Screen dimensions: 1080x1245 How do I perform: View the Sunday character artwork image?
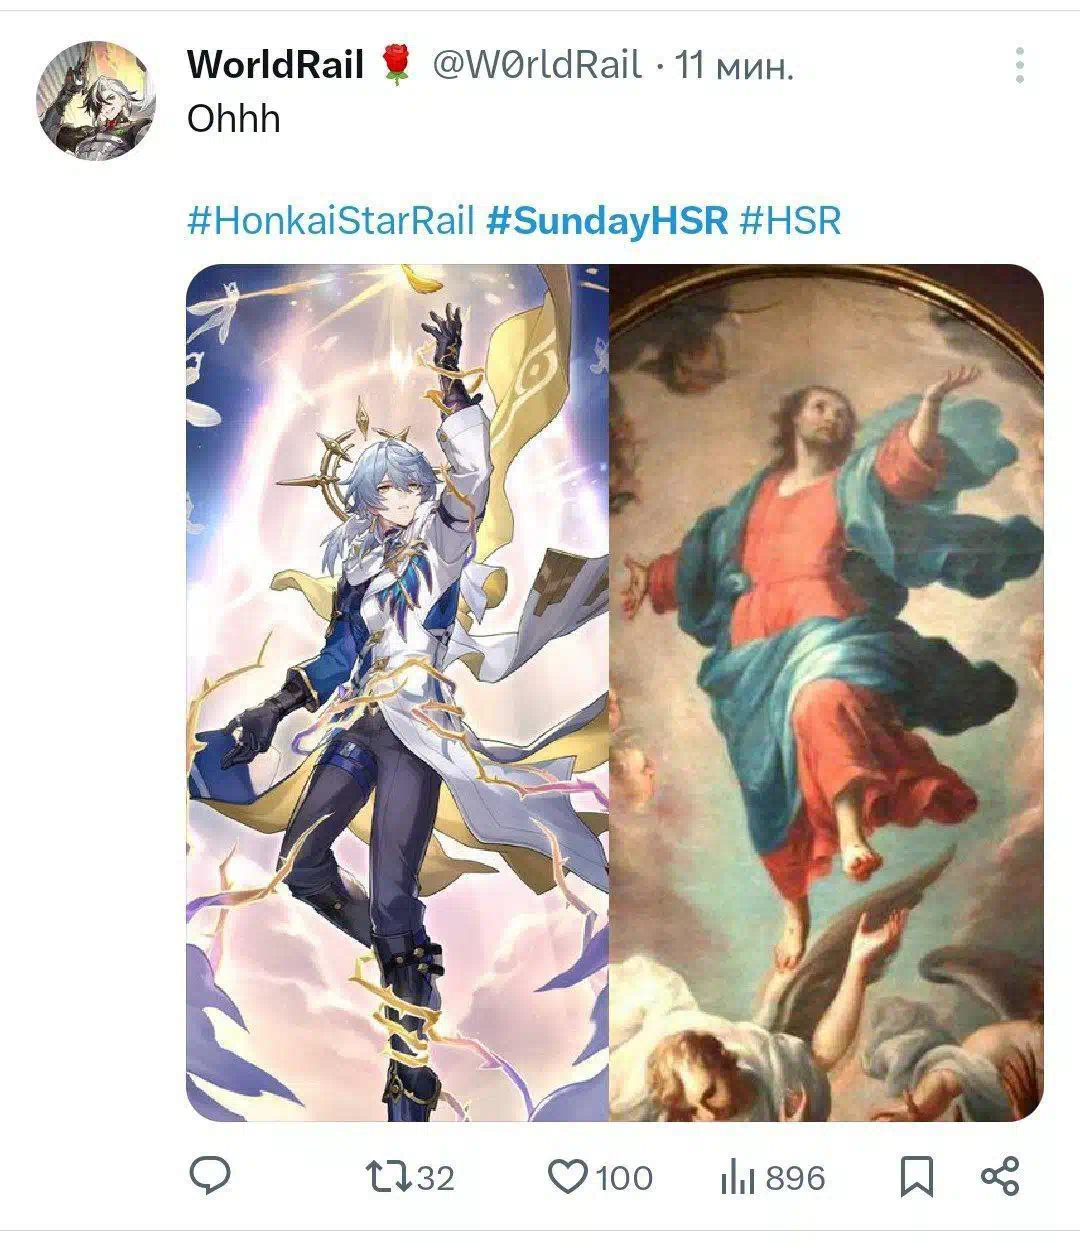coord(398,692)
